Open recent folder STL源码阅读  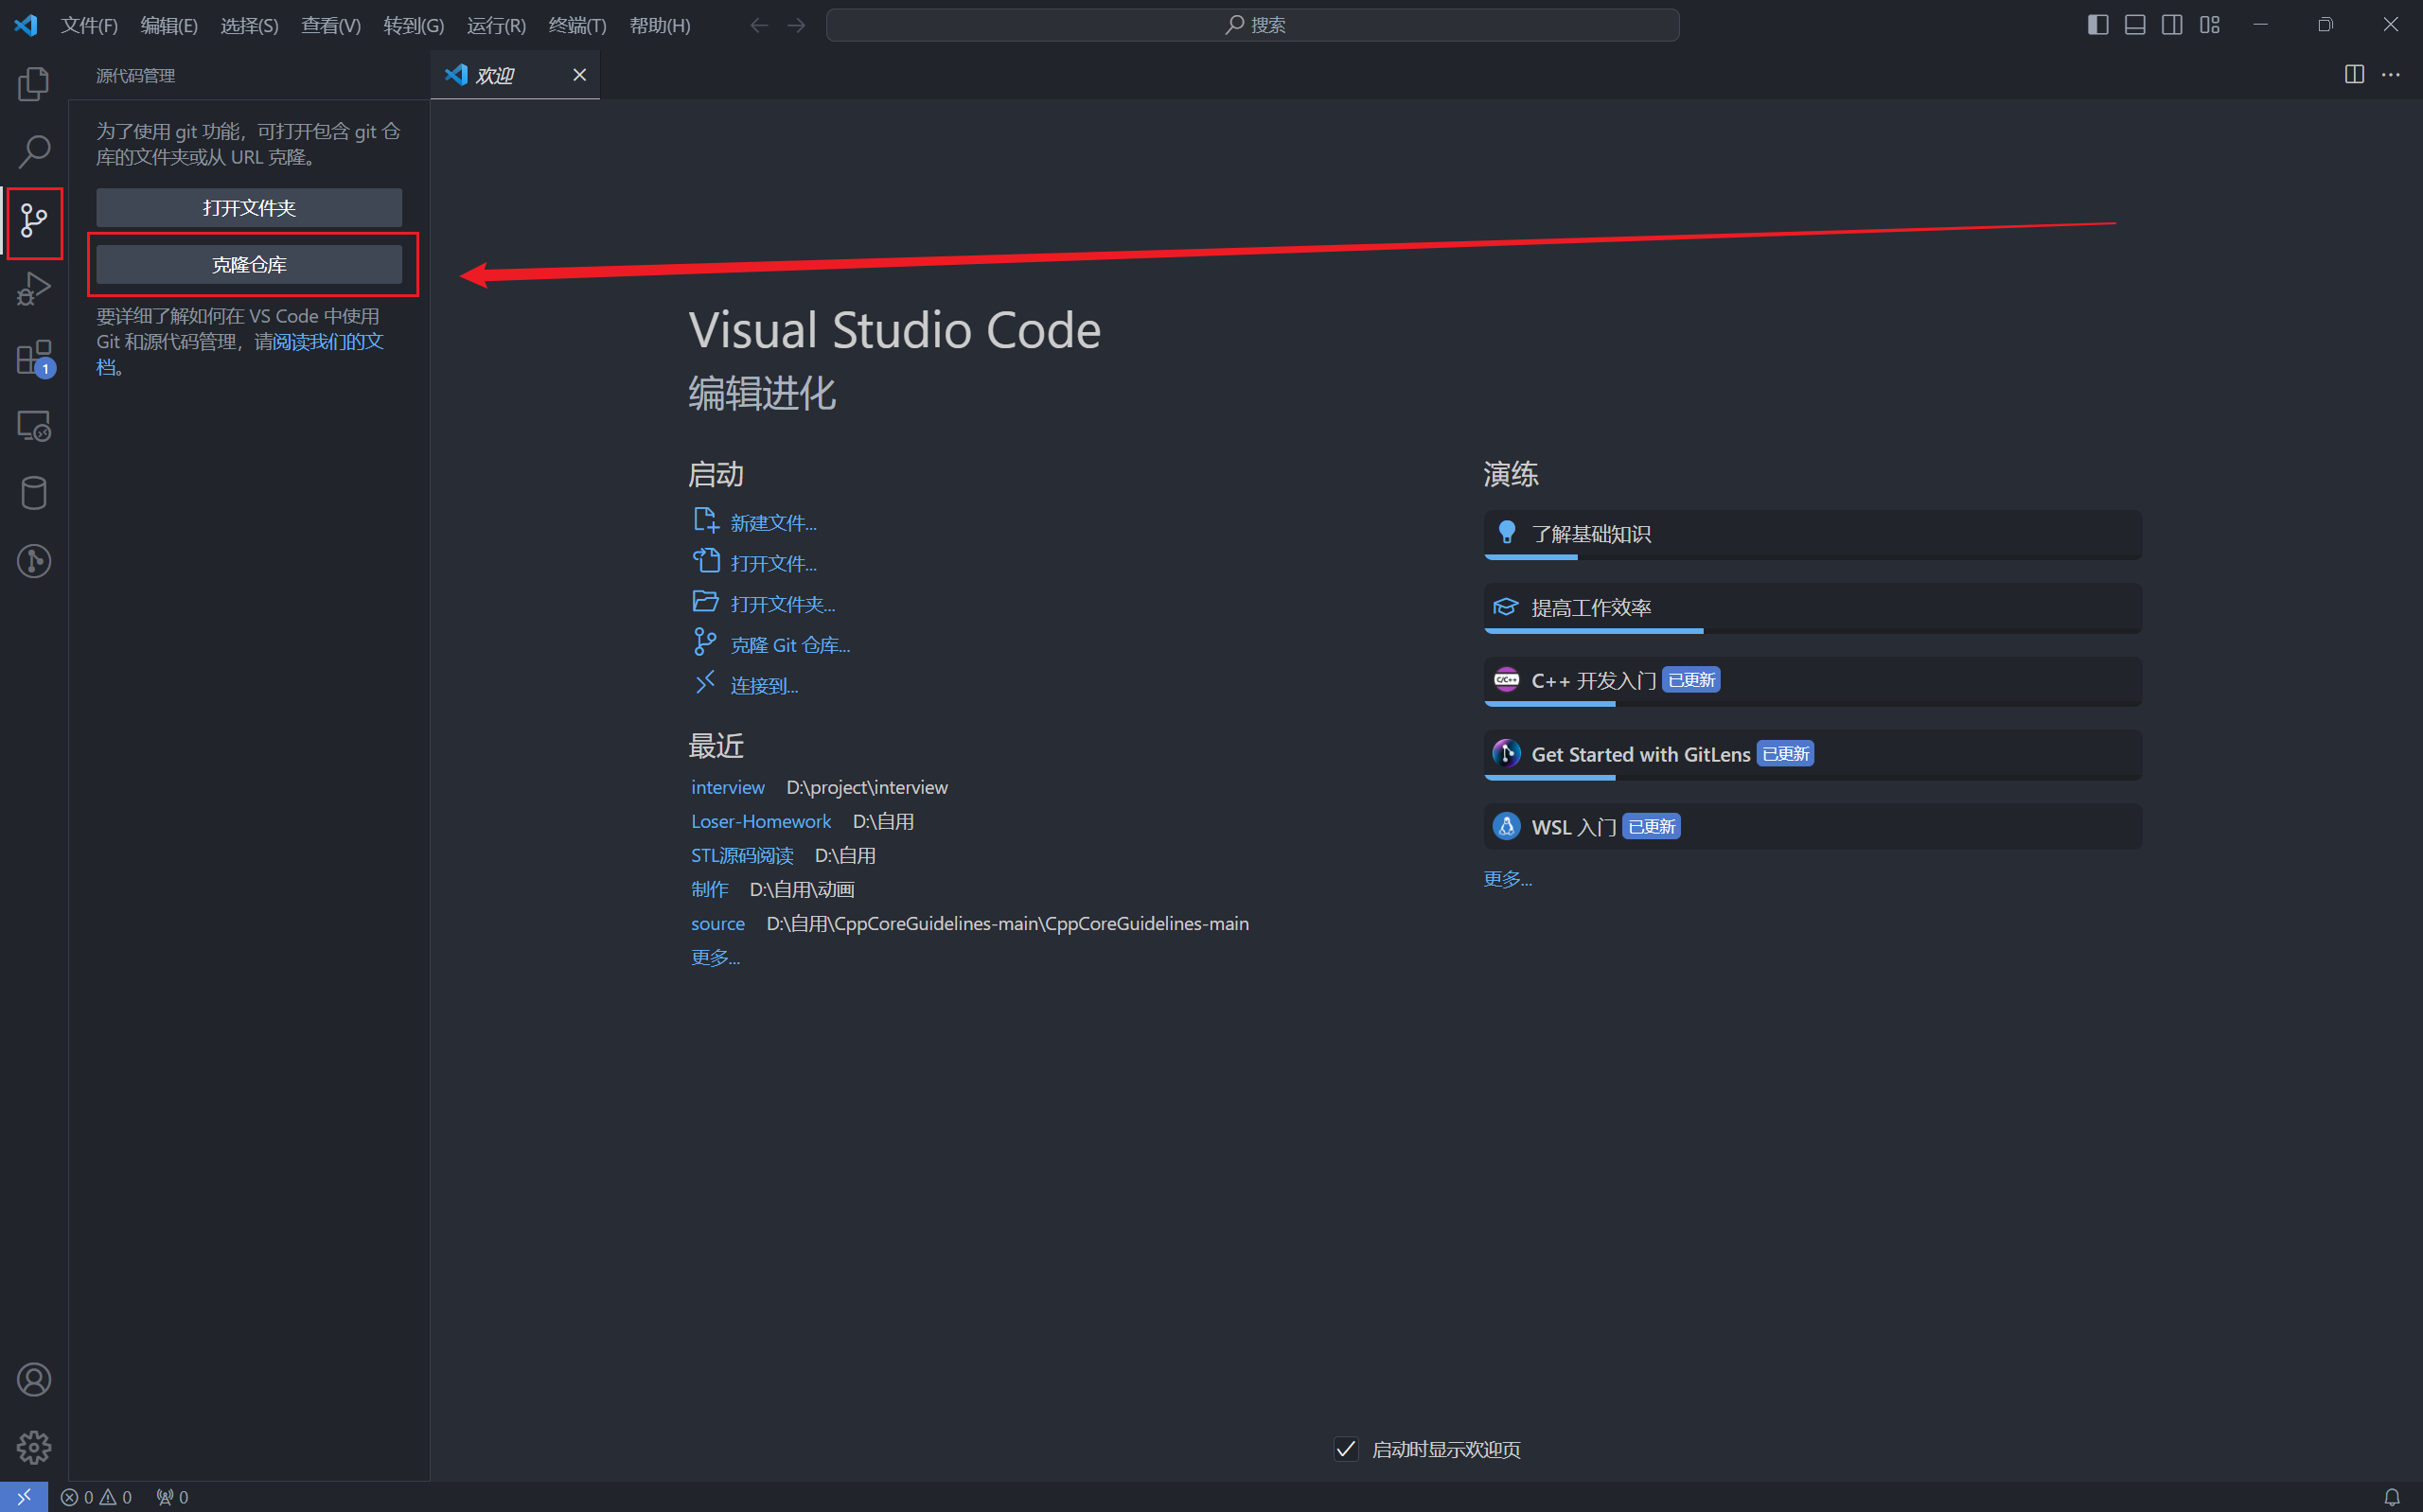tap(742, 856)
